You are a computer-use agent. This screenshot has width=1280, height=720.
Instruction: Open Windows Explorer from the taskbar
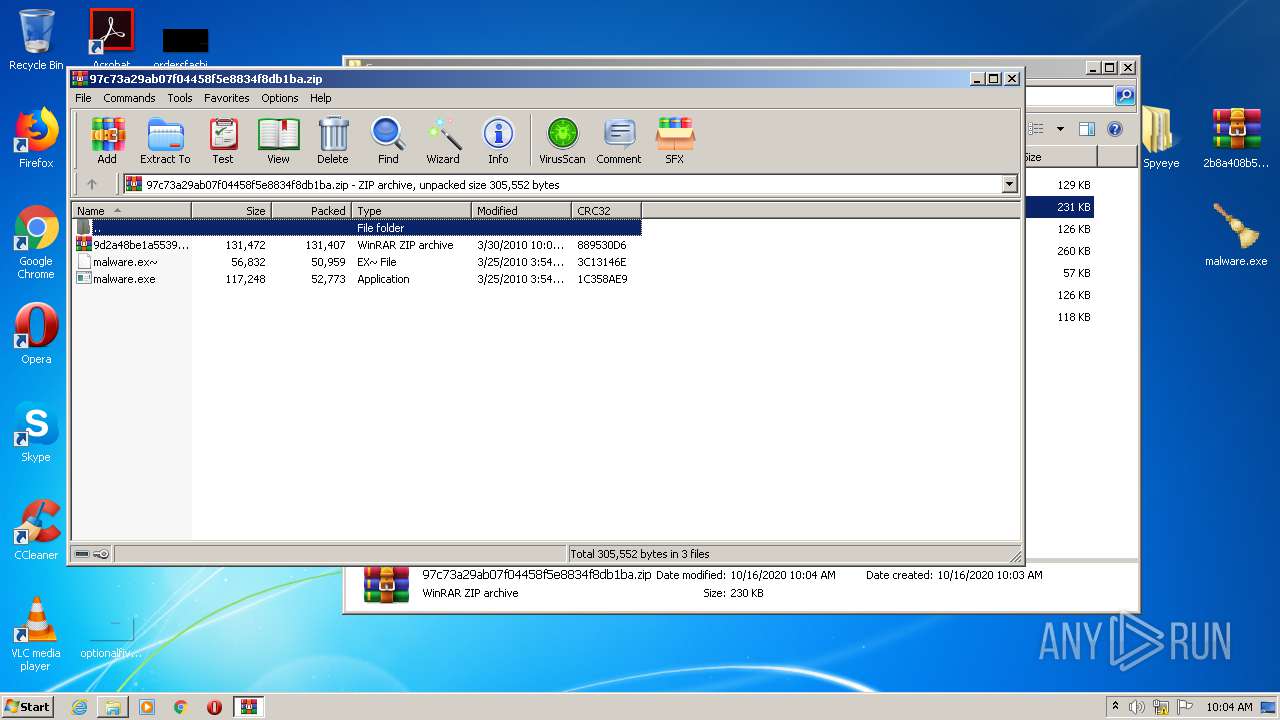point(113,707)
